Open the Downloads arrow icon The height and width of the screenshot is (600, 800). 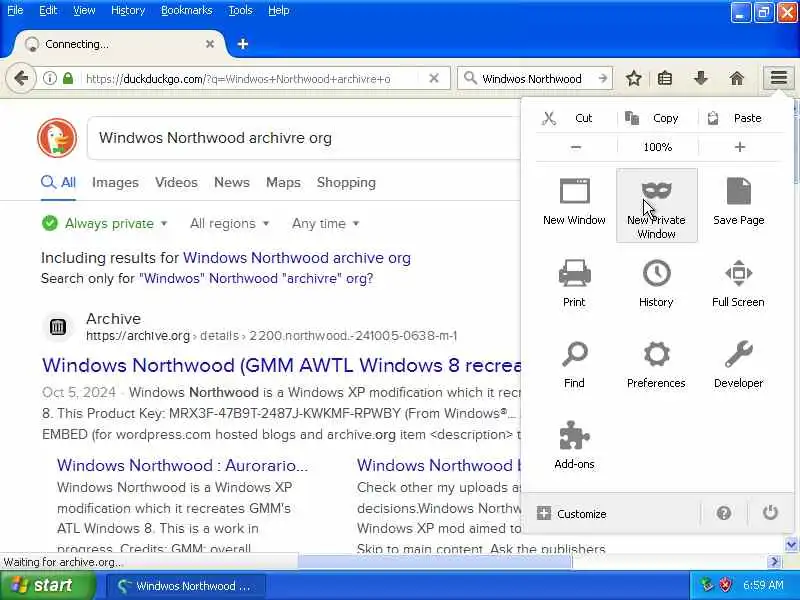701,78
